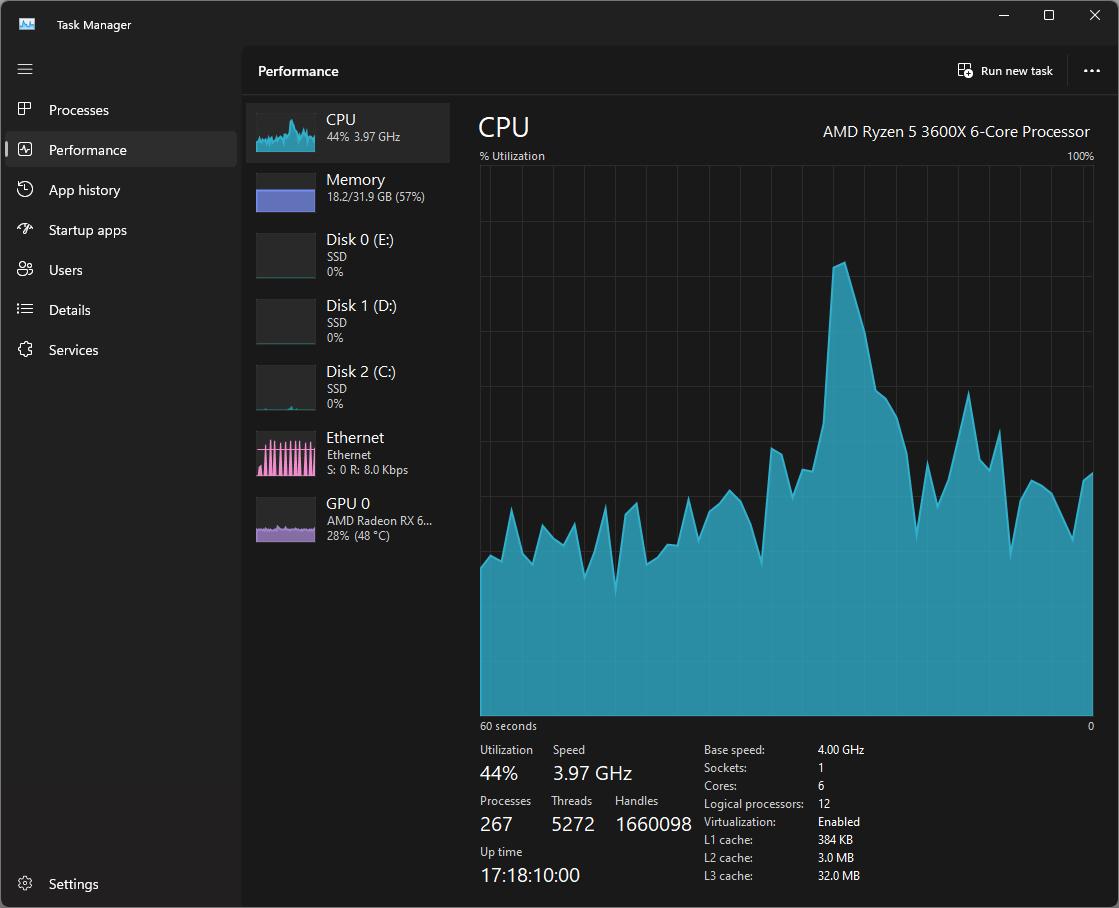Click the Details list icon
Screen dimensions: 1119x908
(25, 309)
